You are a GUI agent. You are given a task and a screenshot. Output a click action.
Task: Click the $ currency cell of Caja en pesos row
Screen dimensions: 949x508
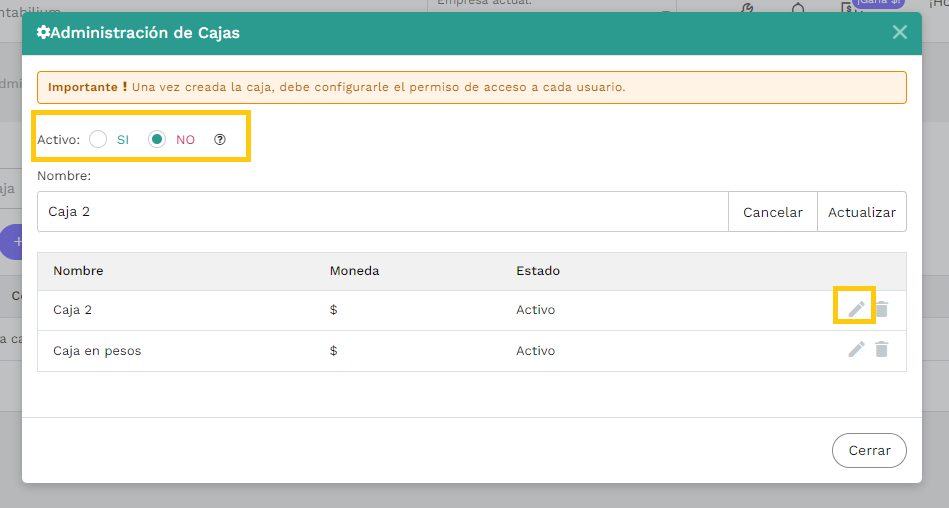[x=333, y=351]
